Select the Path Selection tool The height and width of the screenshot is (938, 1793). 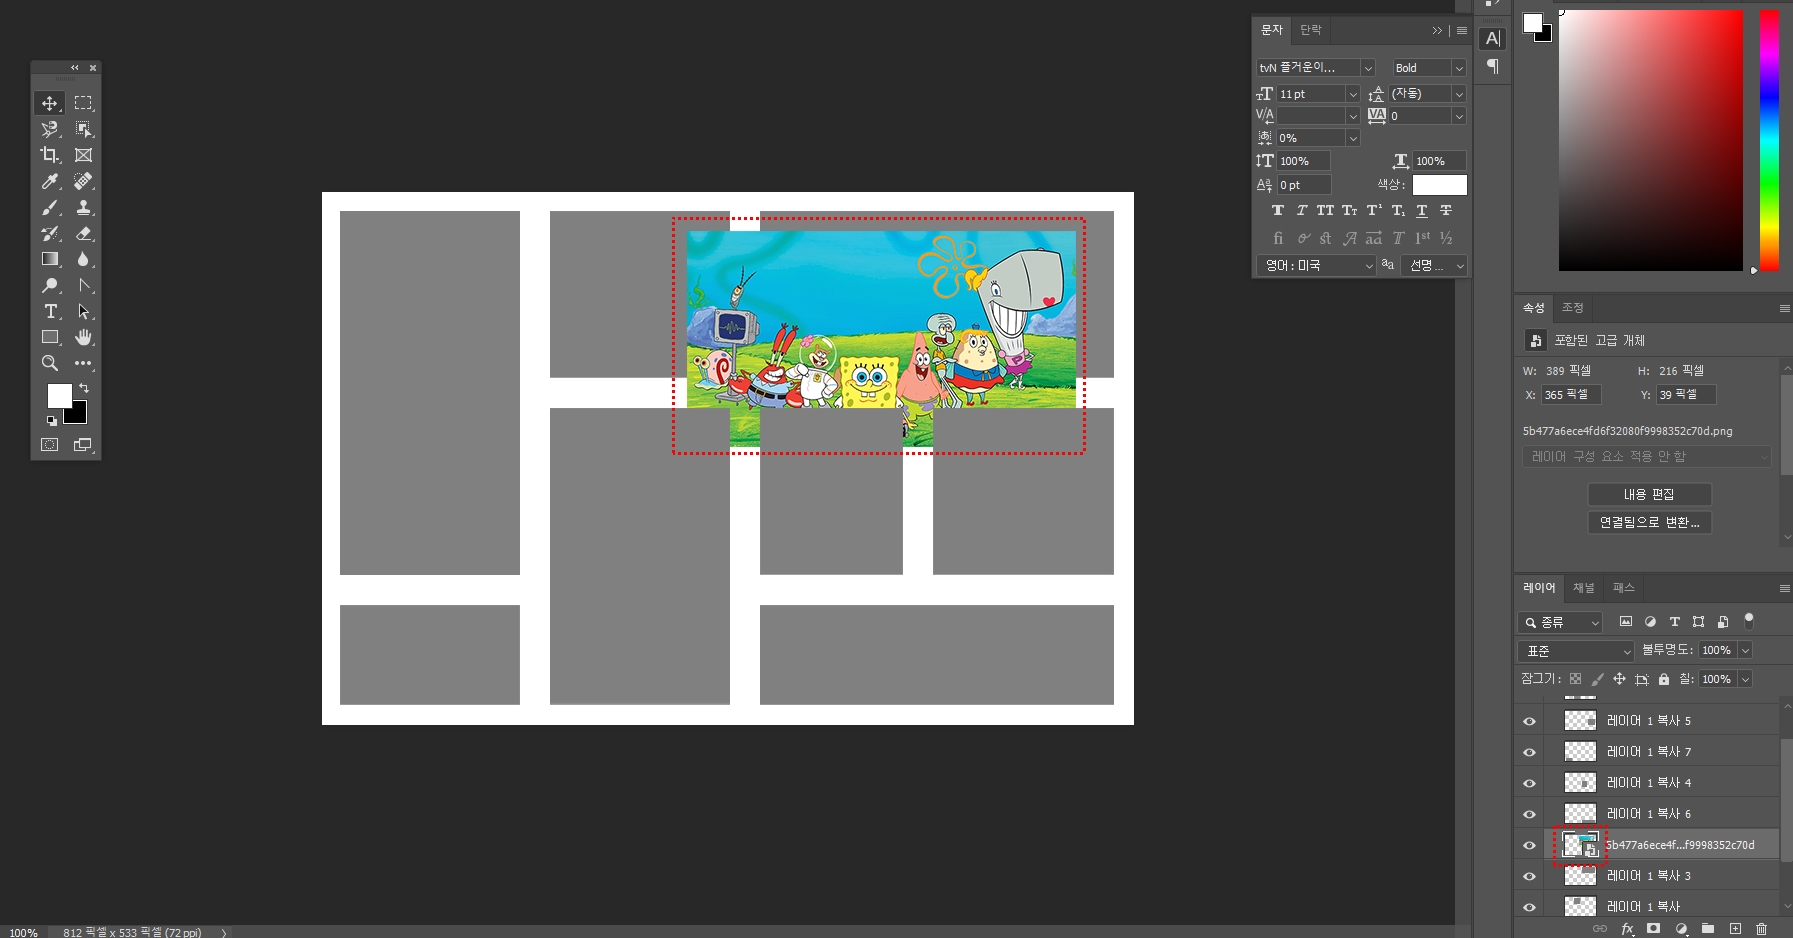point(83,311)
